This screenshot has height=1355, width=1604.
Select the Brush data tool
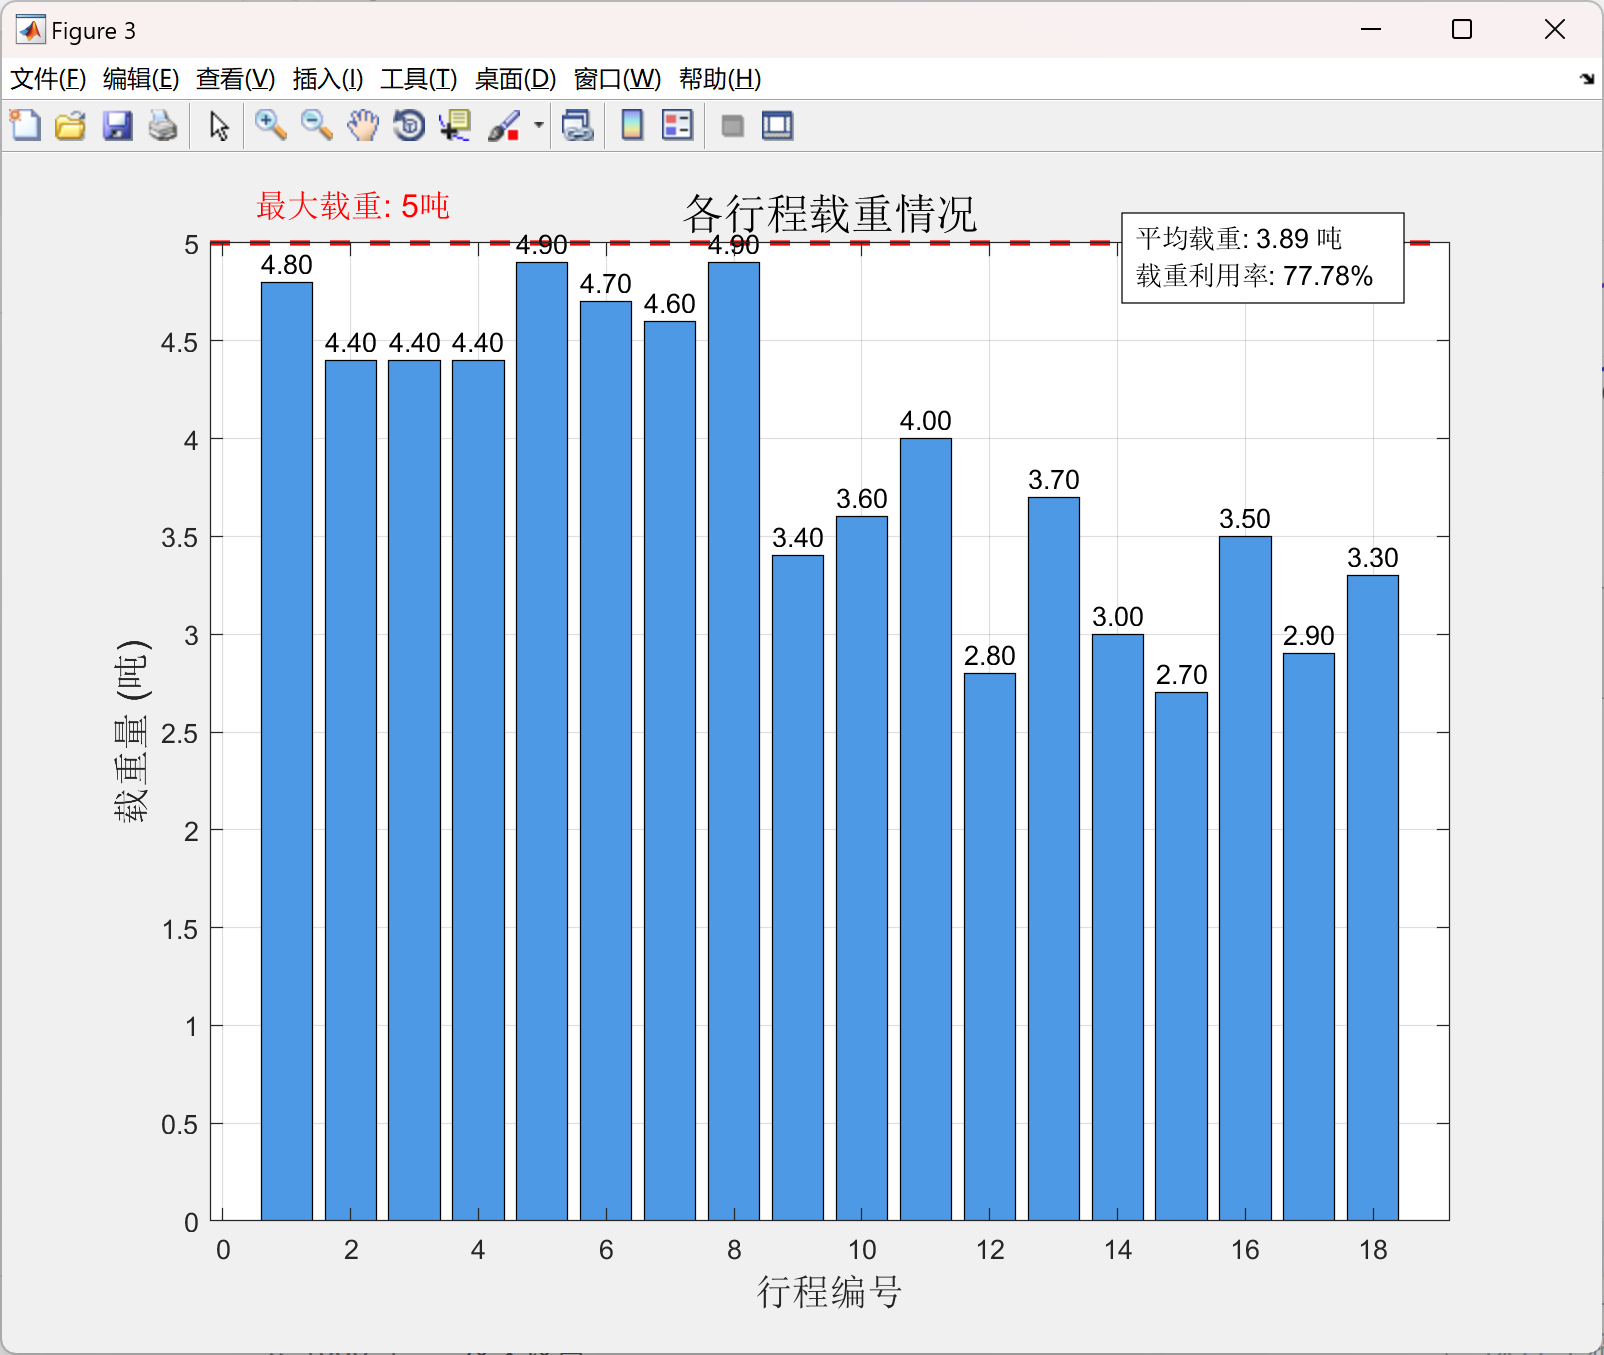[x=505, y=125]
